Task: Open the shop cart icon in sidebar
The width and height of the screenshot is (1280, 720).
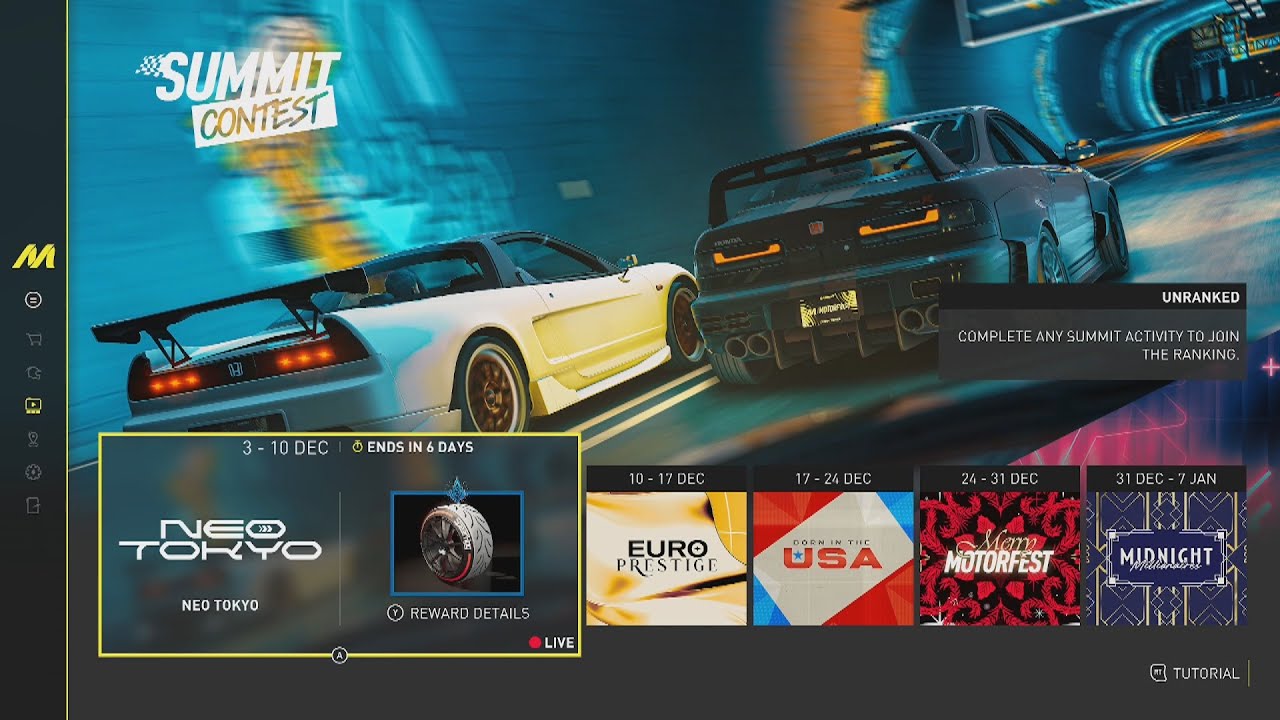Action: point(33,339)
